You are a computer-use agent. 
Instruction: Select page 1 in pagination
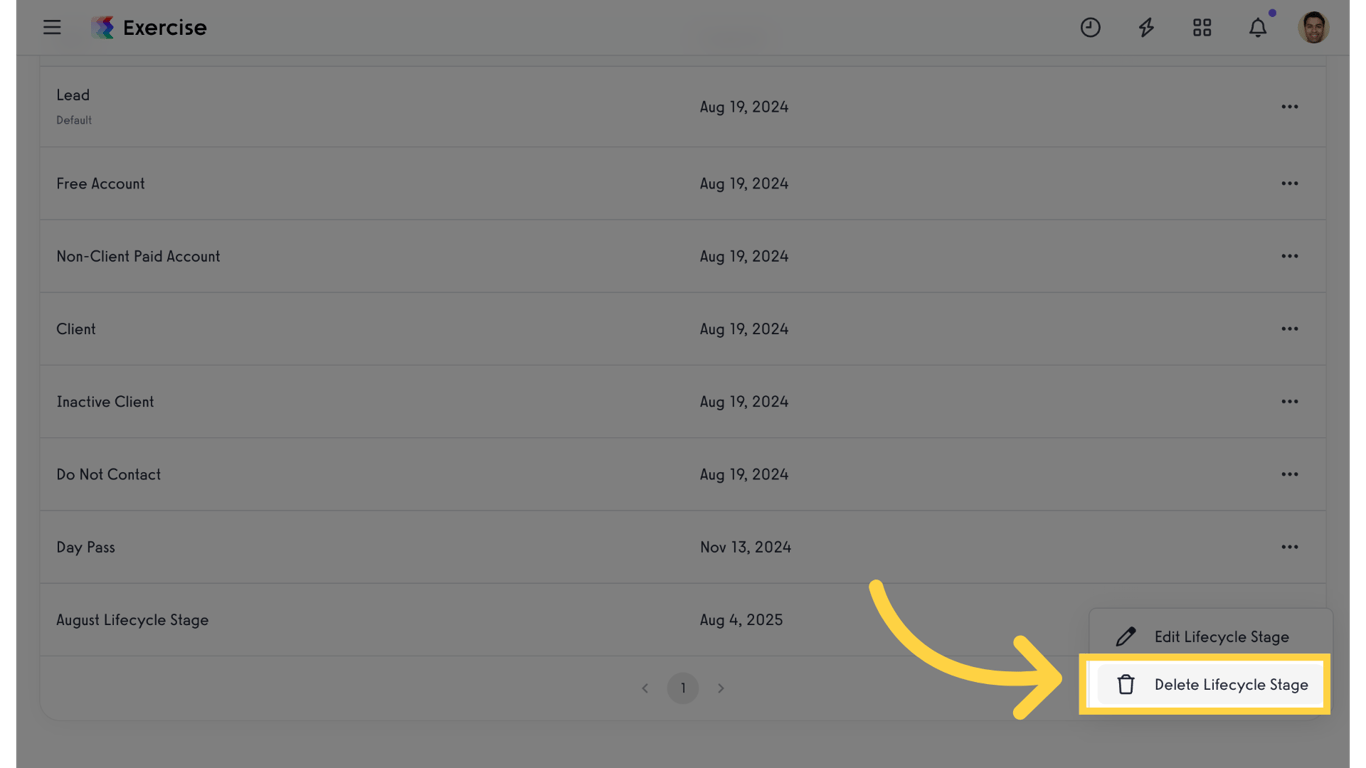click(x=683, y=688)
